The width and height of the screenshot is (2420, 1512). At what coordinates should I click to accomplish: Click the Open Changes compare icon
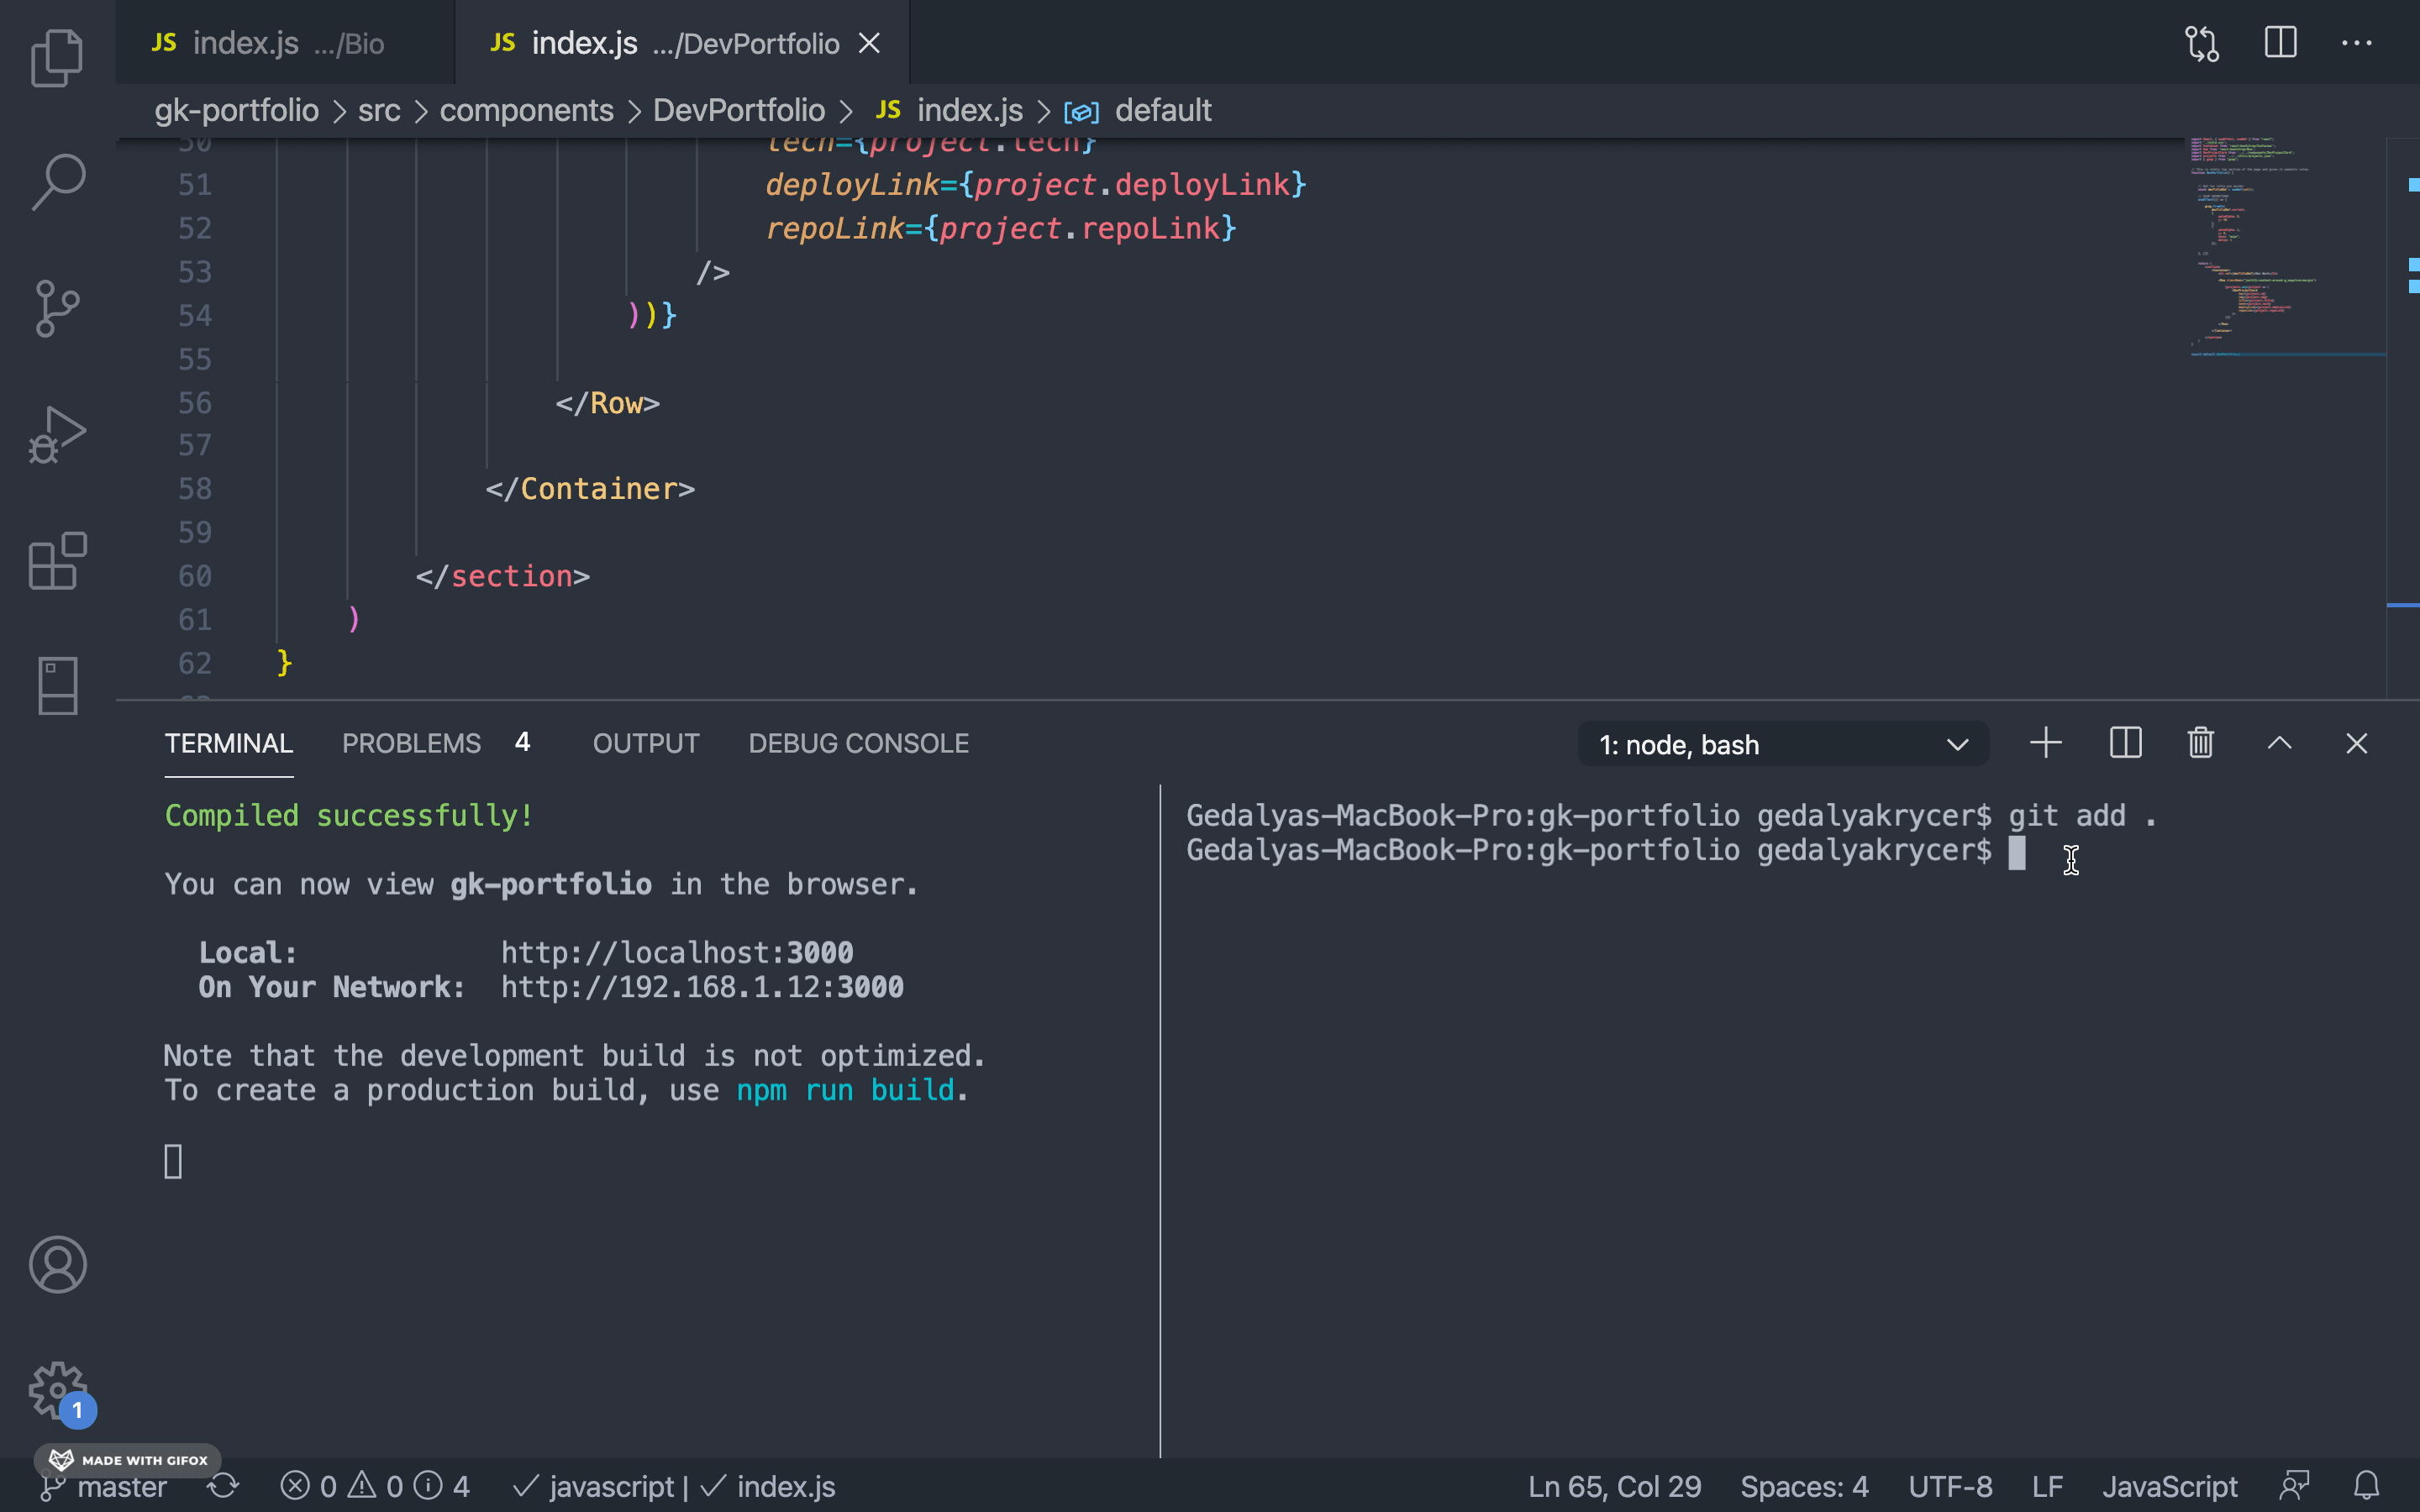2202,43
